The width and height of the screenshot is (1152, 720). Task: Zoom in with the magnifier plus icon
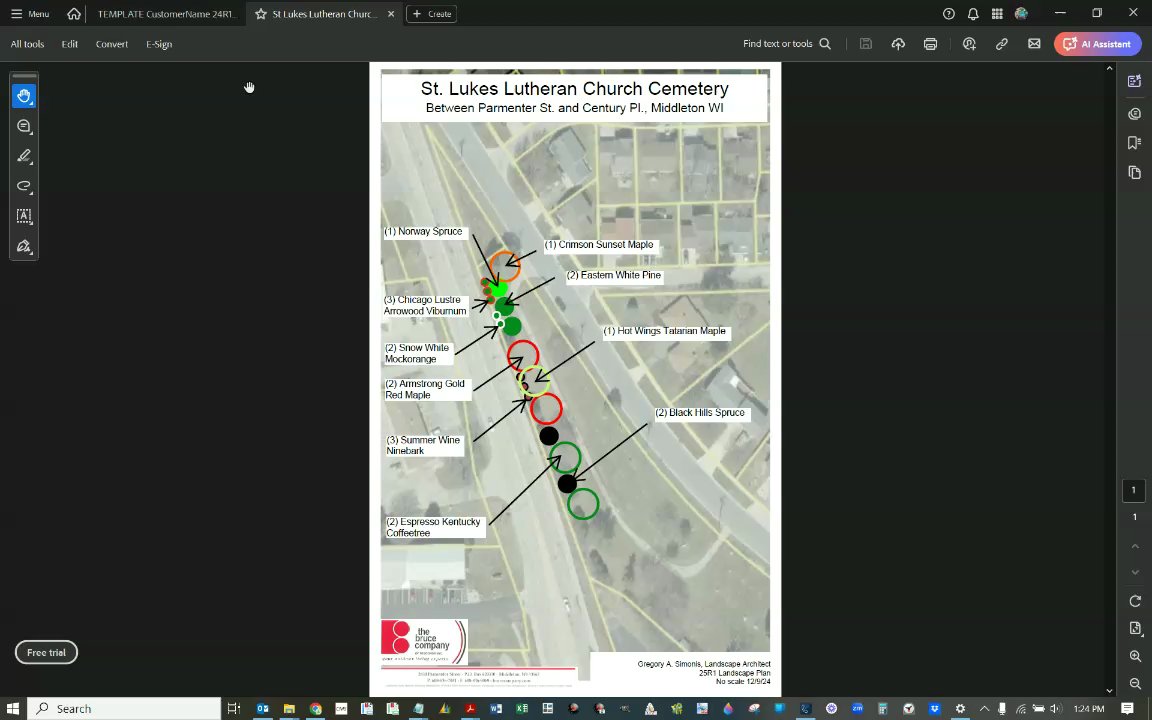(x=1135, y=656)
